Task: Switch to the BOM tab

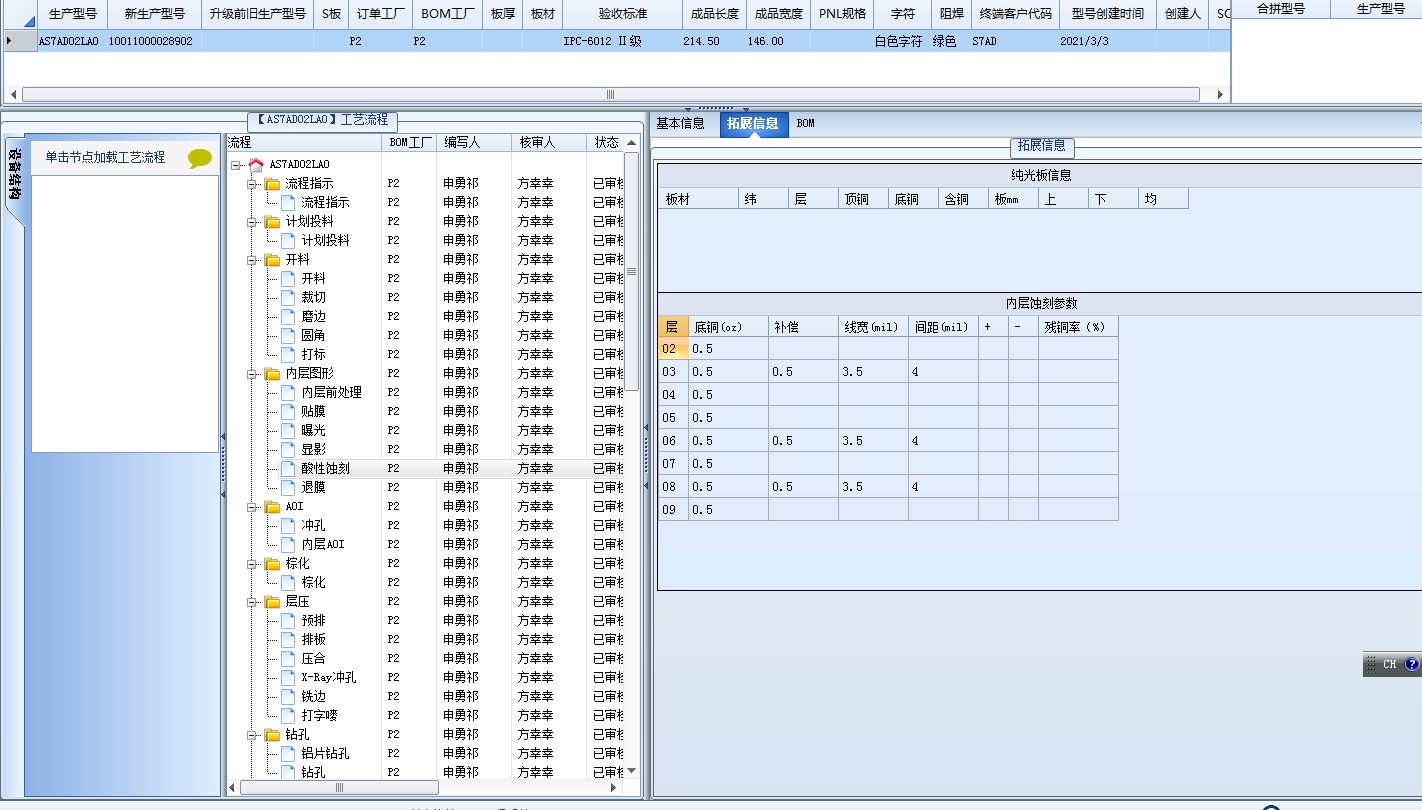Action: click(x=806, y=124)
